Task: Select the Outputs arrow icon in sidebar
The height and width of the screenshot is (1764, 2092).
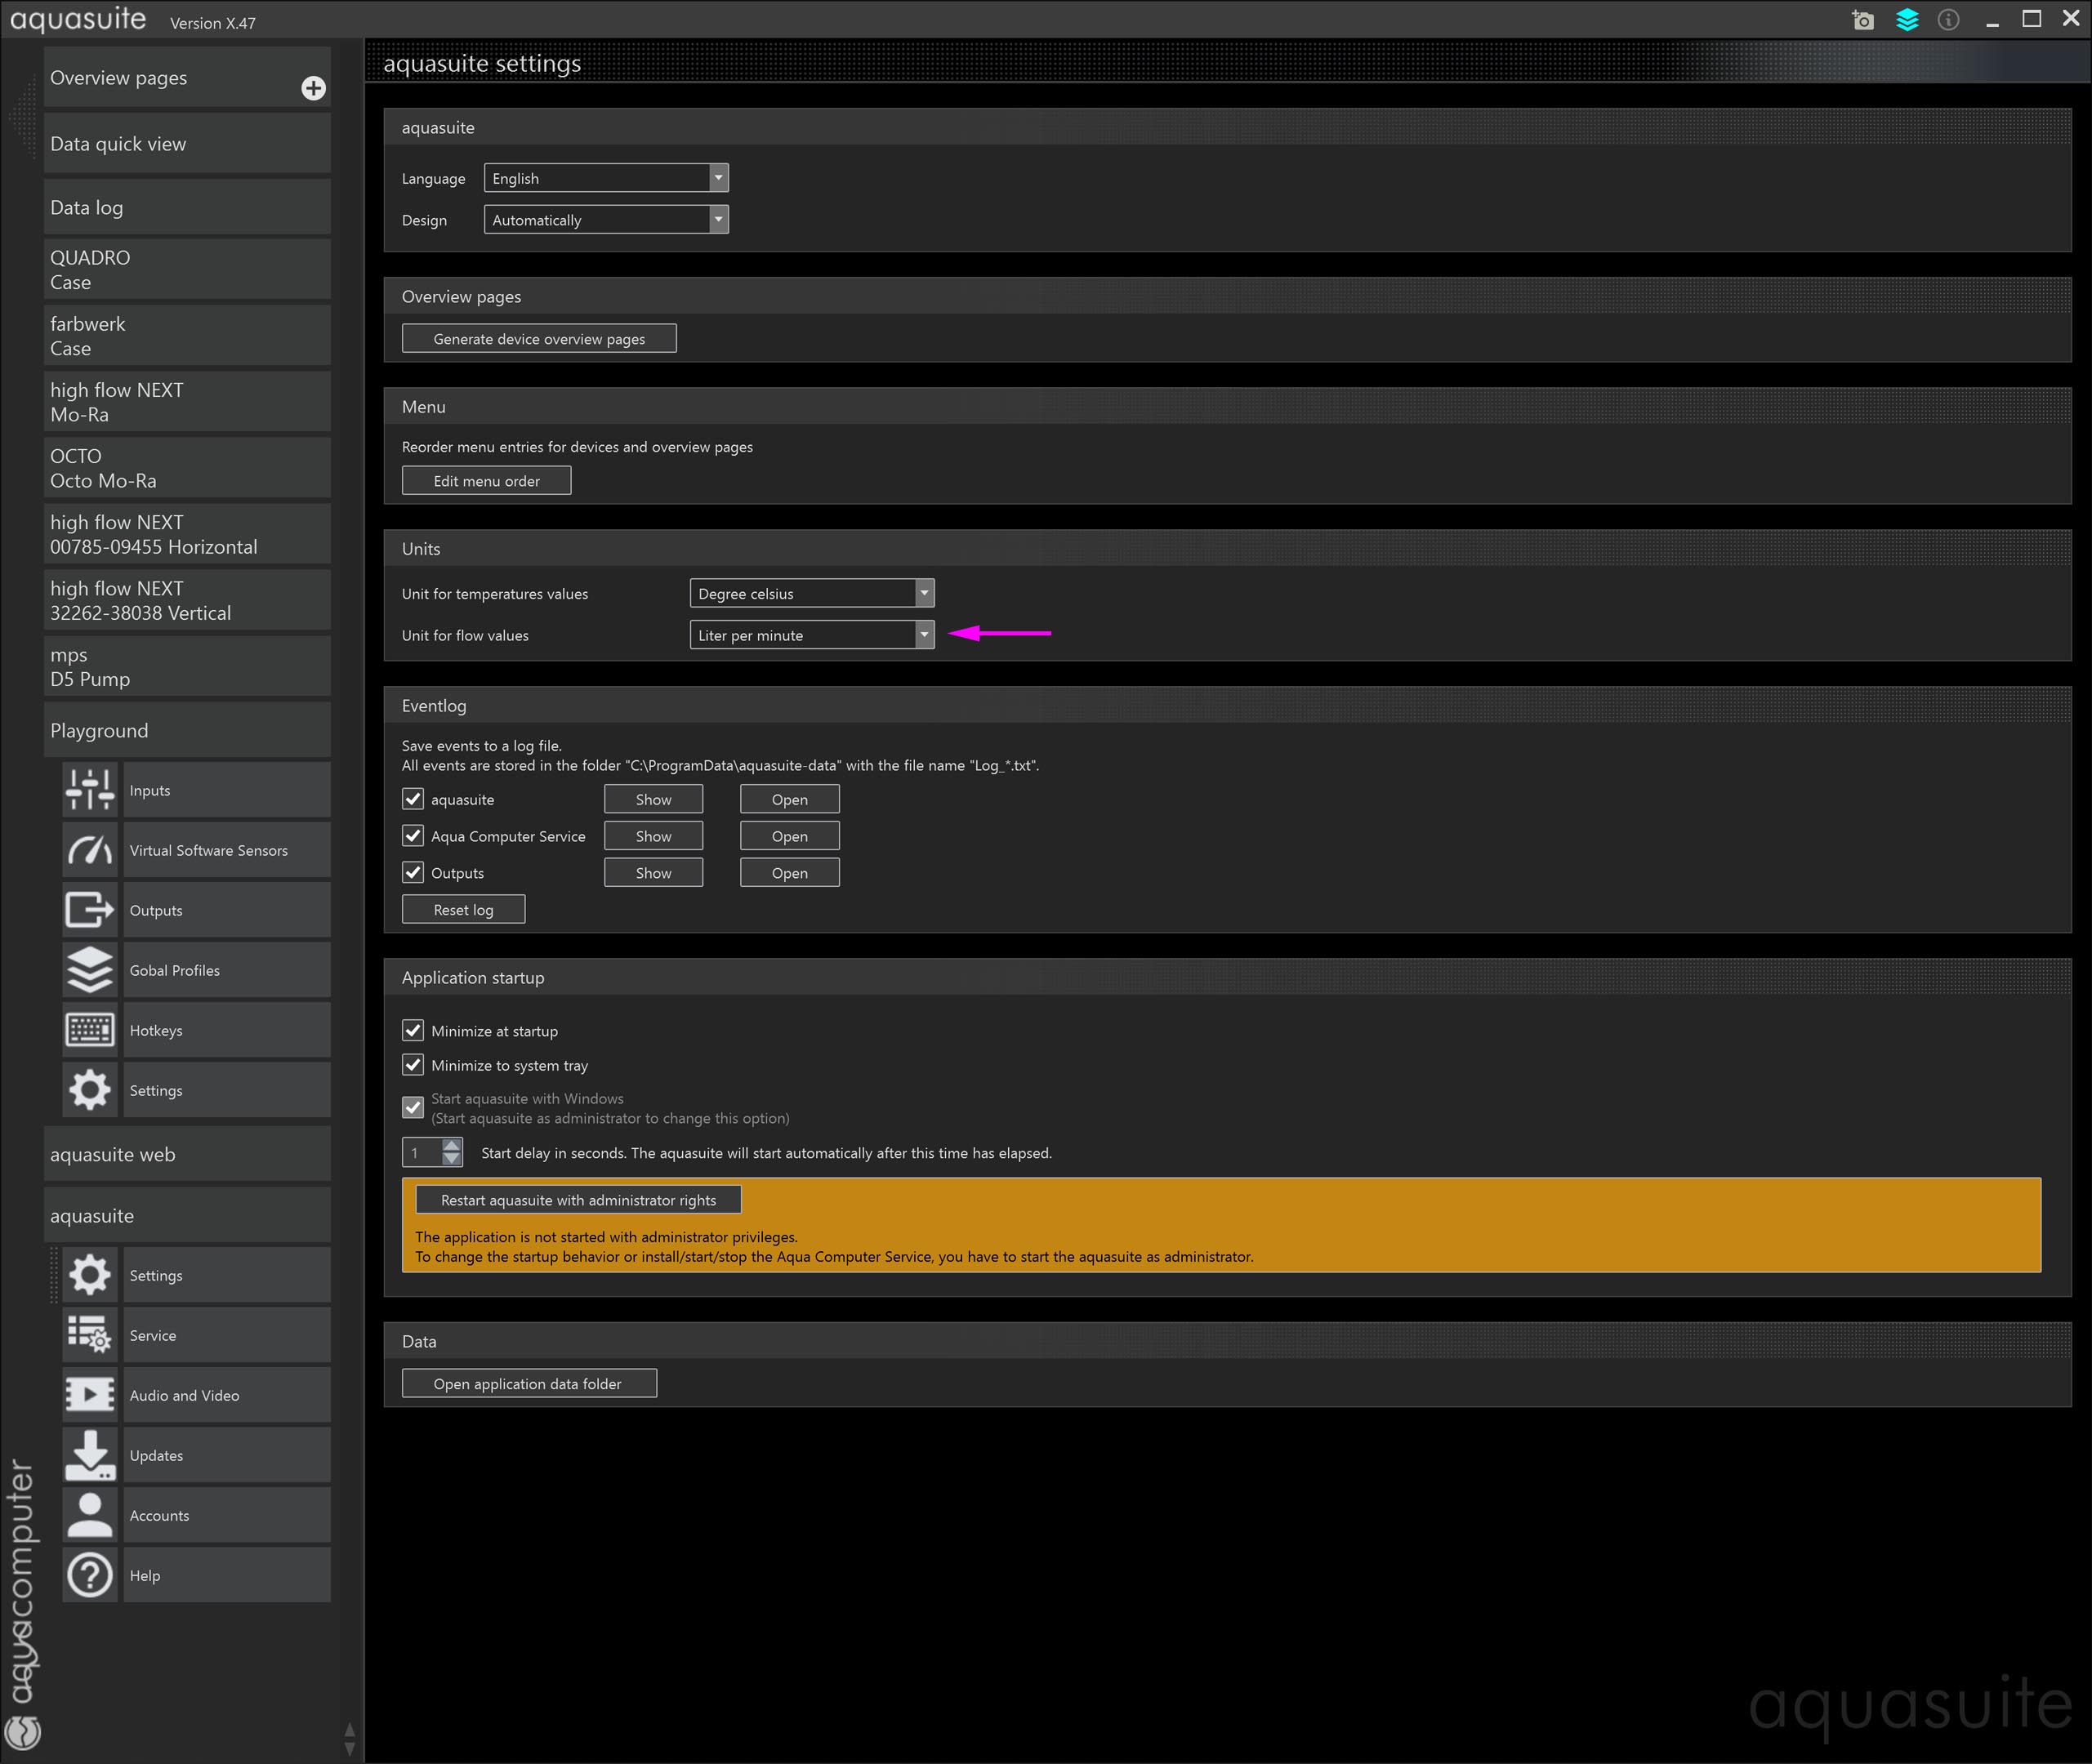Action: click(x=90, y=910)
